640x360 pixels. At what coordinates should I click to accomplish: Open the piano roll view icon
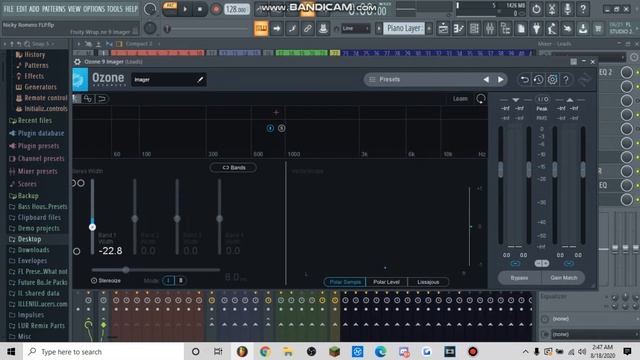(x=458, y=29)
